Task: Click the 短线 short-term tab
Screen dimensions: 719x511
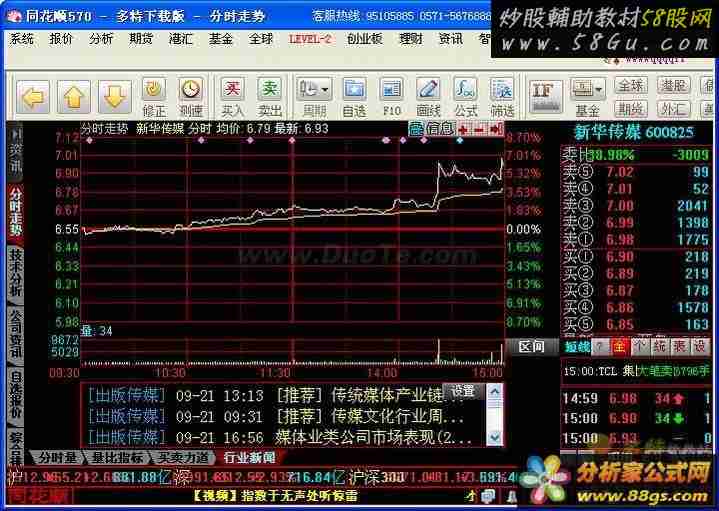Action: click(x=577, y=347)
